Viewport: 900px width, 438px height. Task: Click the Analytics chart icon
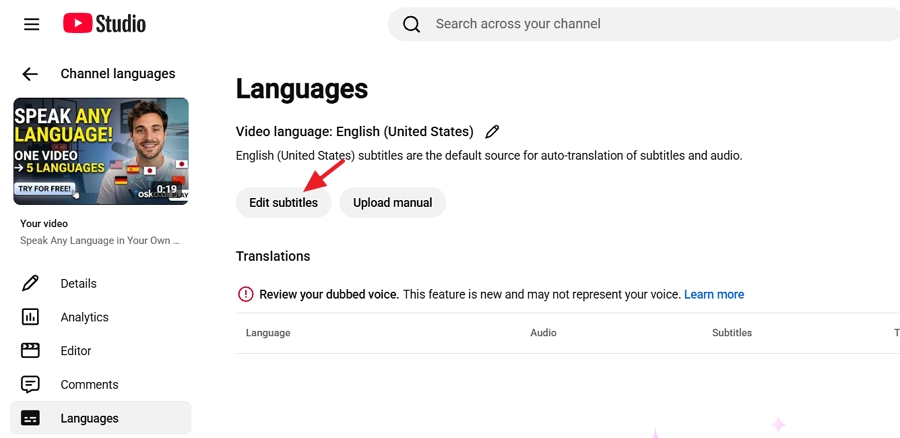pyautogui.click(x=30, y=317)
